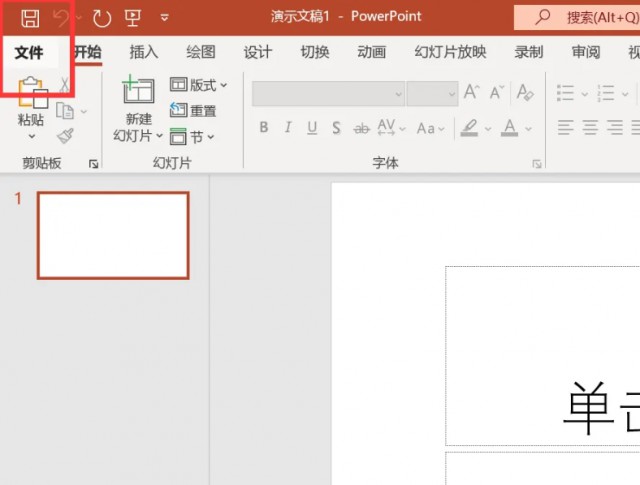The height and width of the screenshot is (485, 640).
Task: Click the title placeholder on the slide
Action: [542, 356]
